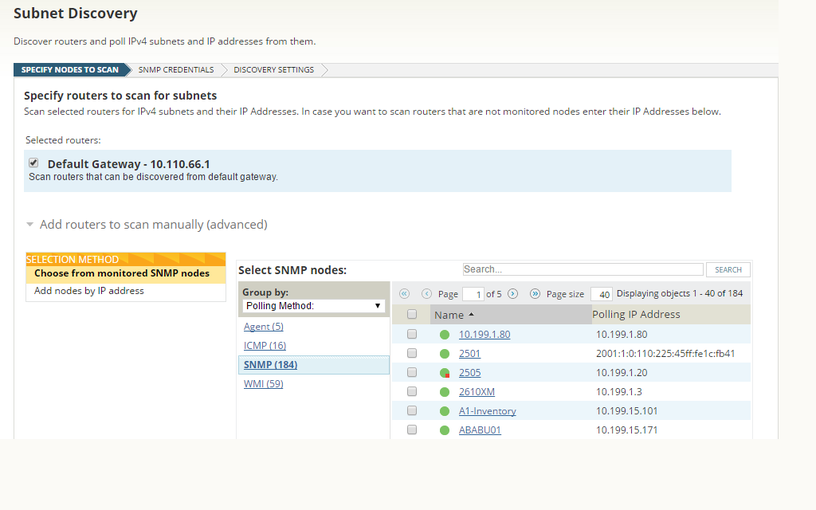Uncheck the Default Gateway checkbox

coord(34,163)
